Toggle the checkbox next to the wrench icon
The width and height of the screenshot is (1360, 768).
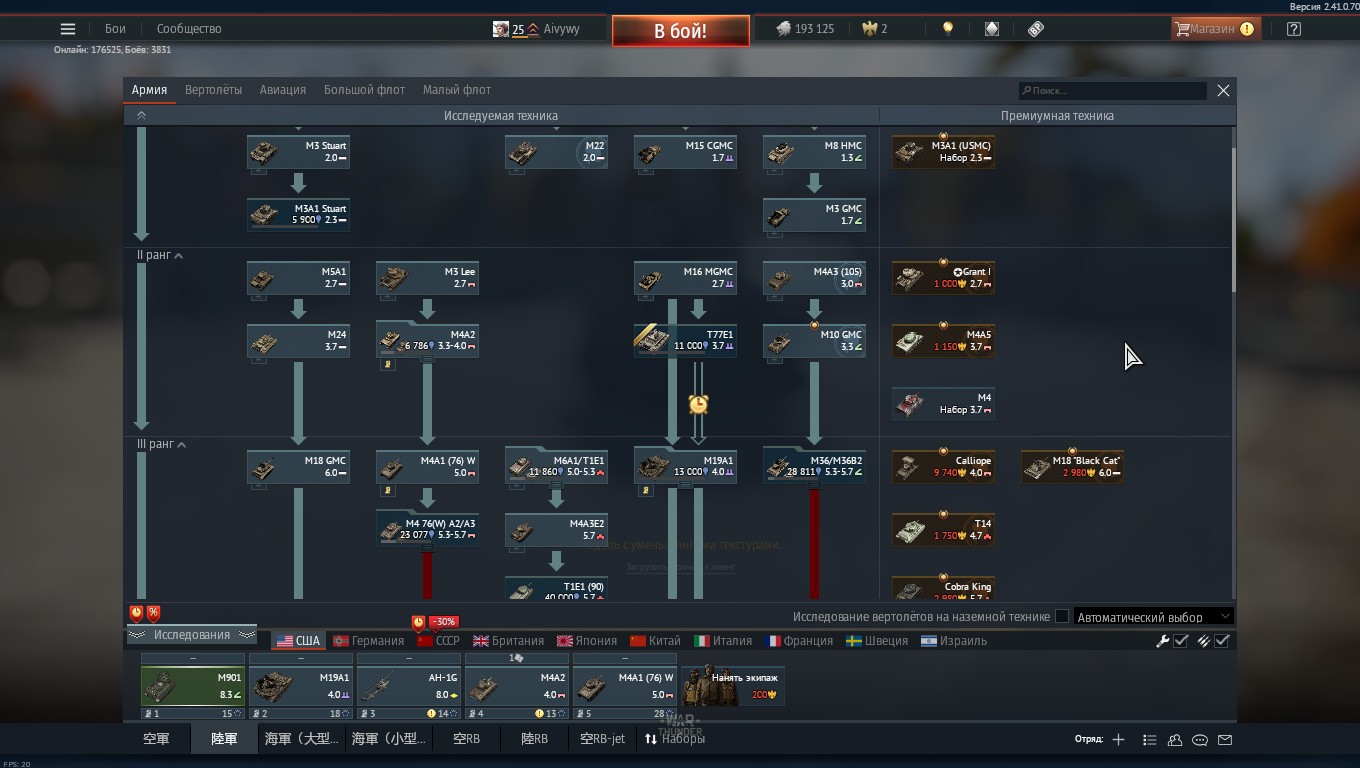coord(1181,641)
